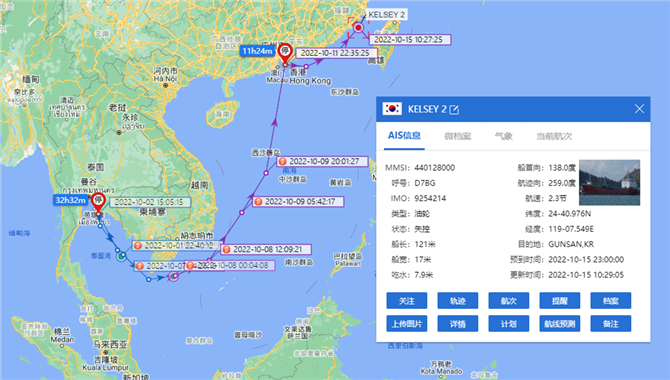Open the 当前航次 tab
This screenshot has height=380, width=670.
pyautogui.click(x=554, y=136)
